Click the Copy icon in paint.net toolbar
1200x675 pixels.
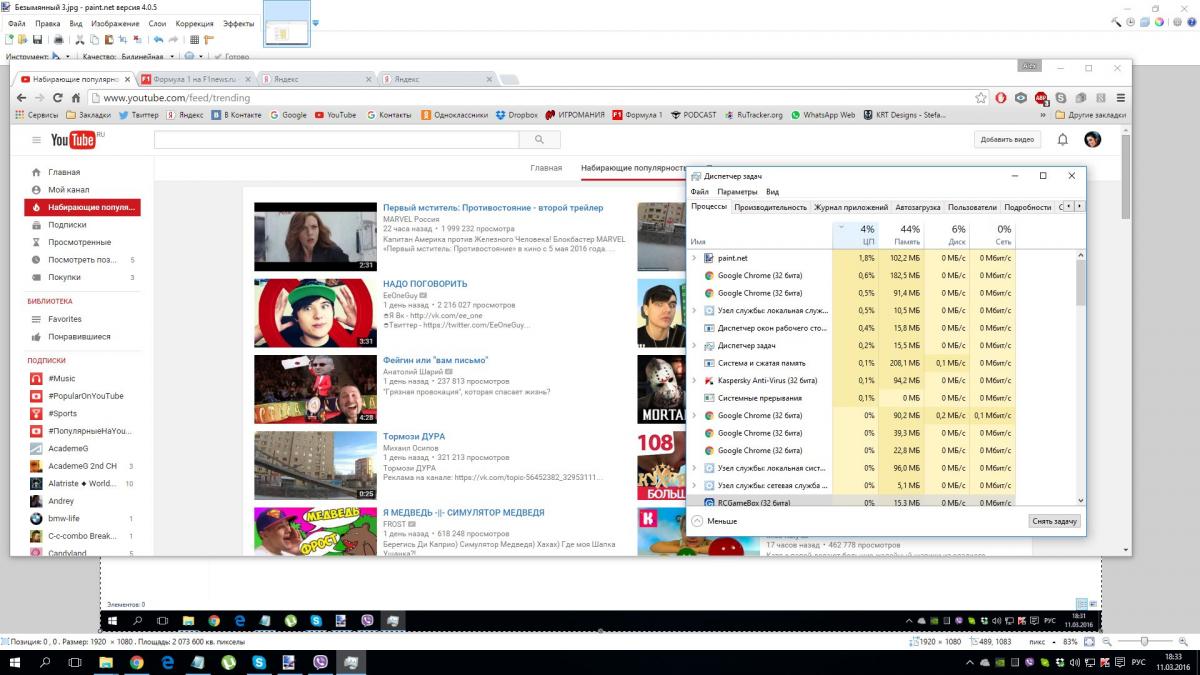coord(94,40)
